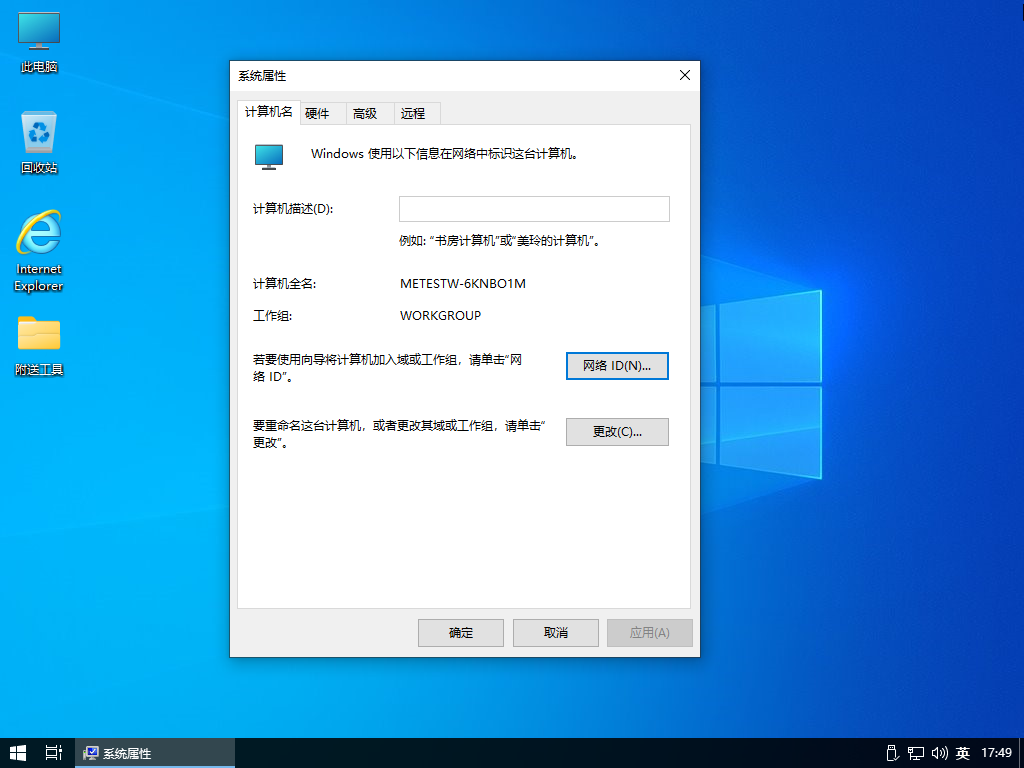Open the network status tray icon
This screenshot has width=1024, height=768.
pos(916,753)
